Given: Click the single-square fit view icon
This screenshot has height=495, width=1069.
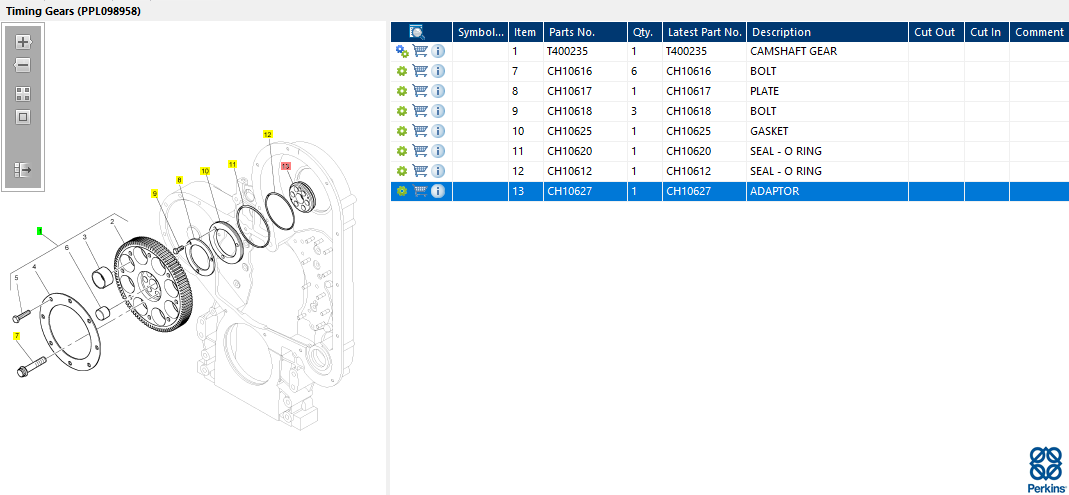Looking at the screenshot, I should click(23, 117).
